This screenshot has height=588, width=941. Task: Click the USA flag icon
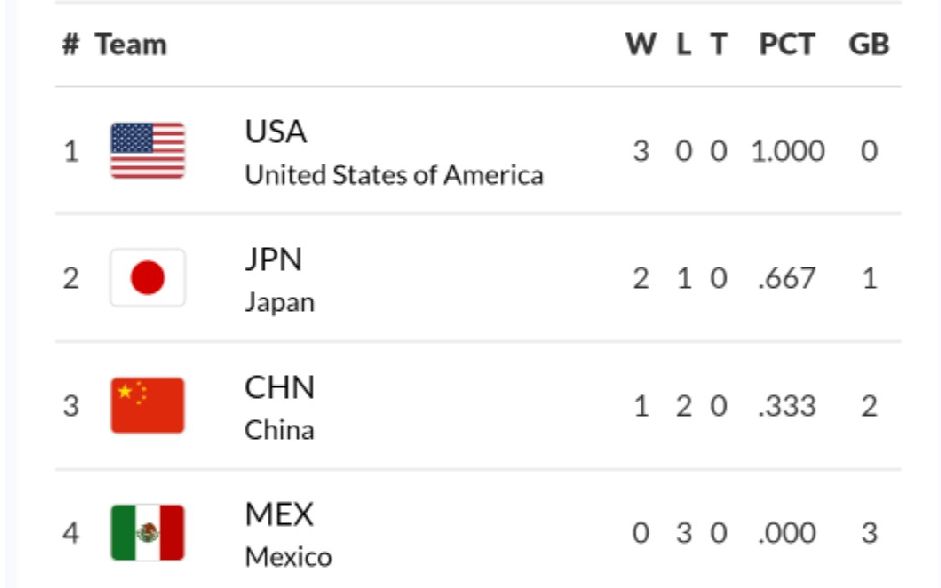click(147, 151)
